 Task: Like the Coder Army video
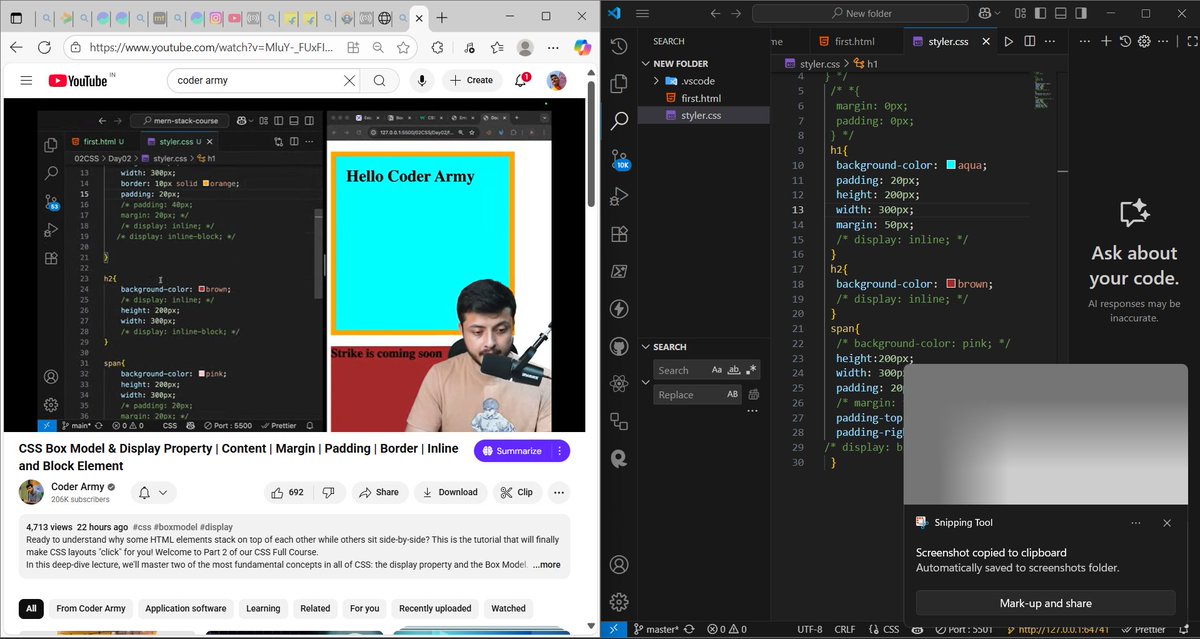click(289, 492)
